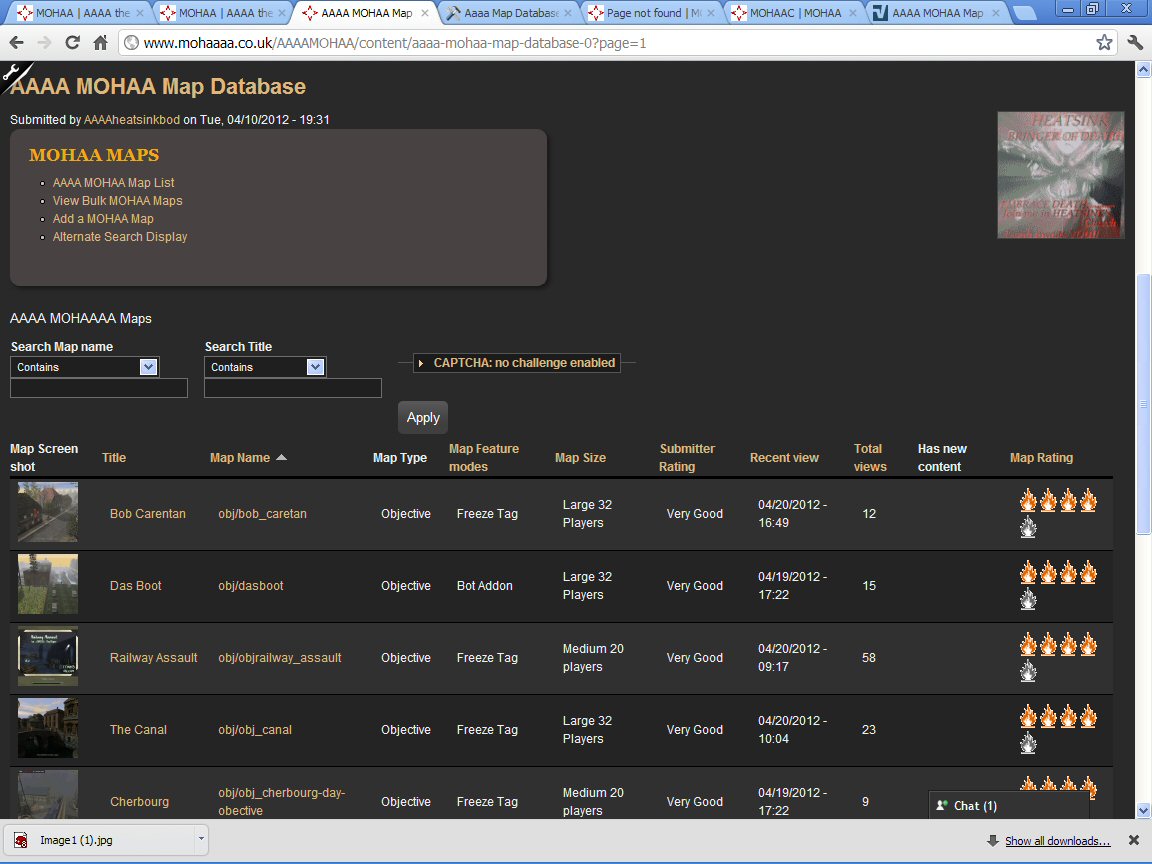Click rating flames for Railway Assault
This screenshot has height=864, width=1152.
pos(1058,658)
